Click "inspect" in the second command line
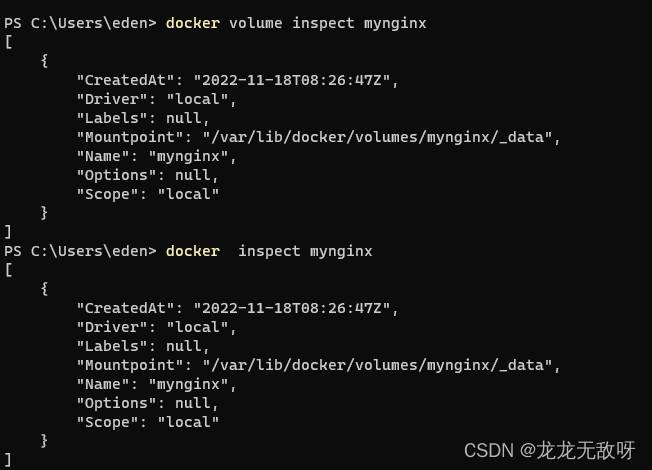652x470 pixels. pyautogui.click(x=269, y=251)
